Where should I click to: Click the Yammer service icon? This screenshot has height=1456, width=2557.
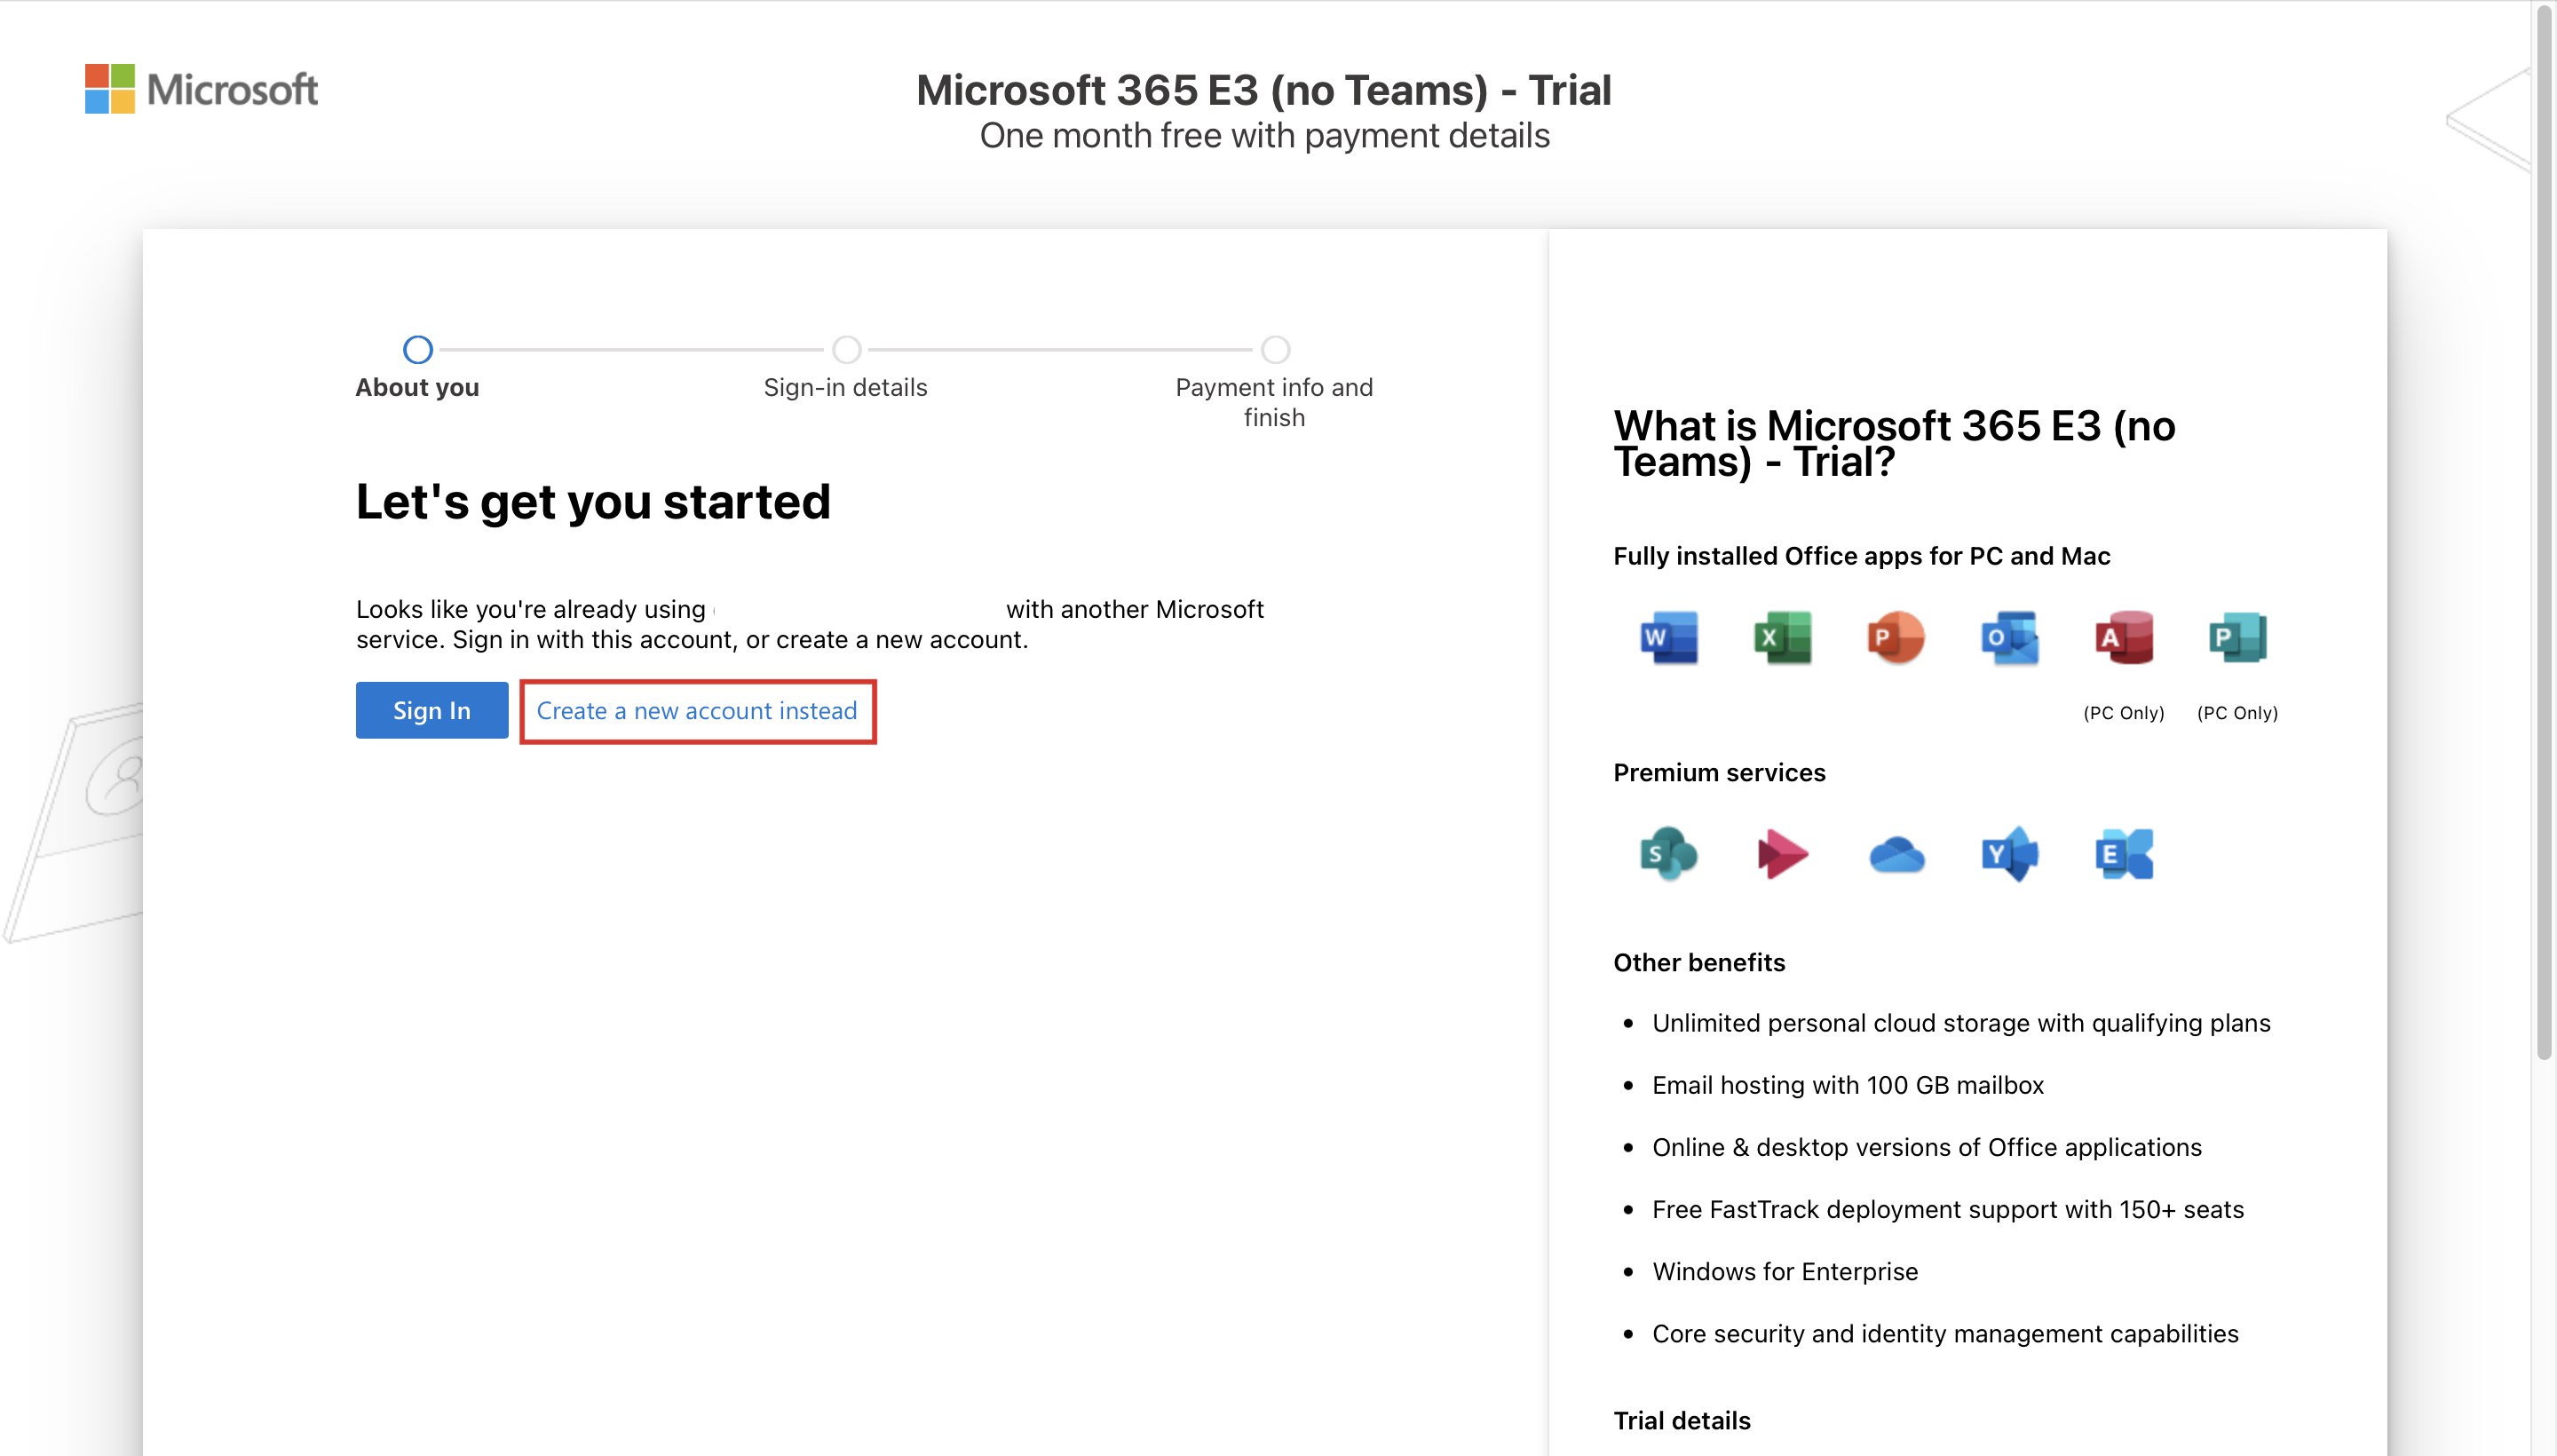[x=2009, y=853]
